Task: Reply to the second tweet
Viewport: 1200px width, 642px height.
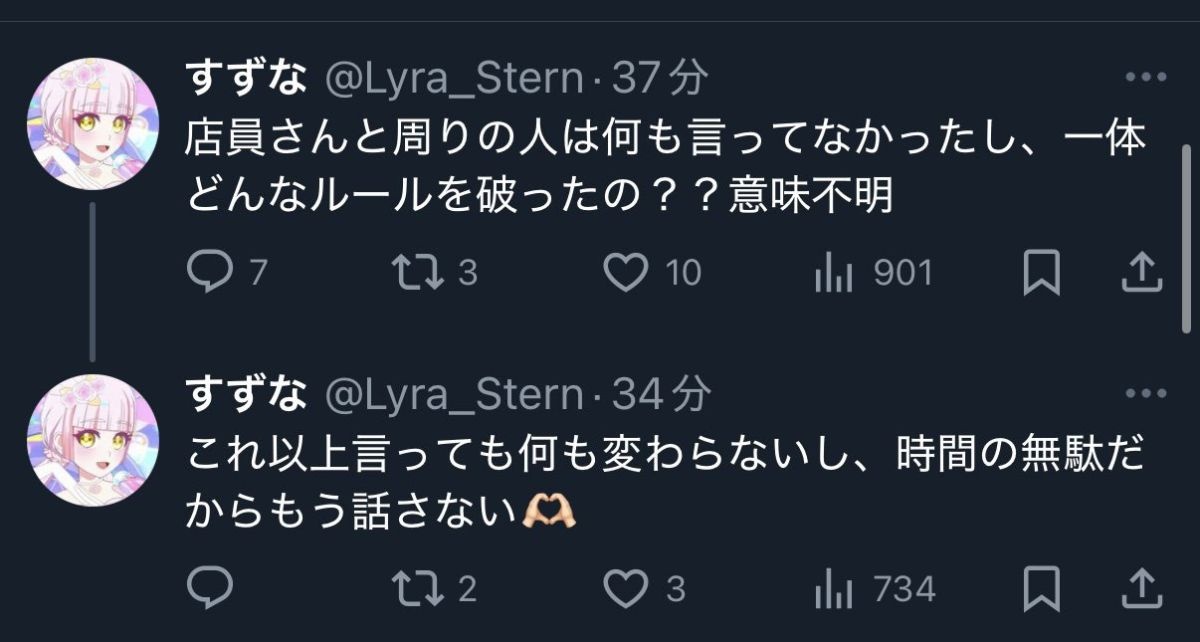Action: point(210,589)
